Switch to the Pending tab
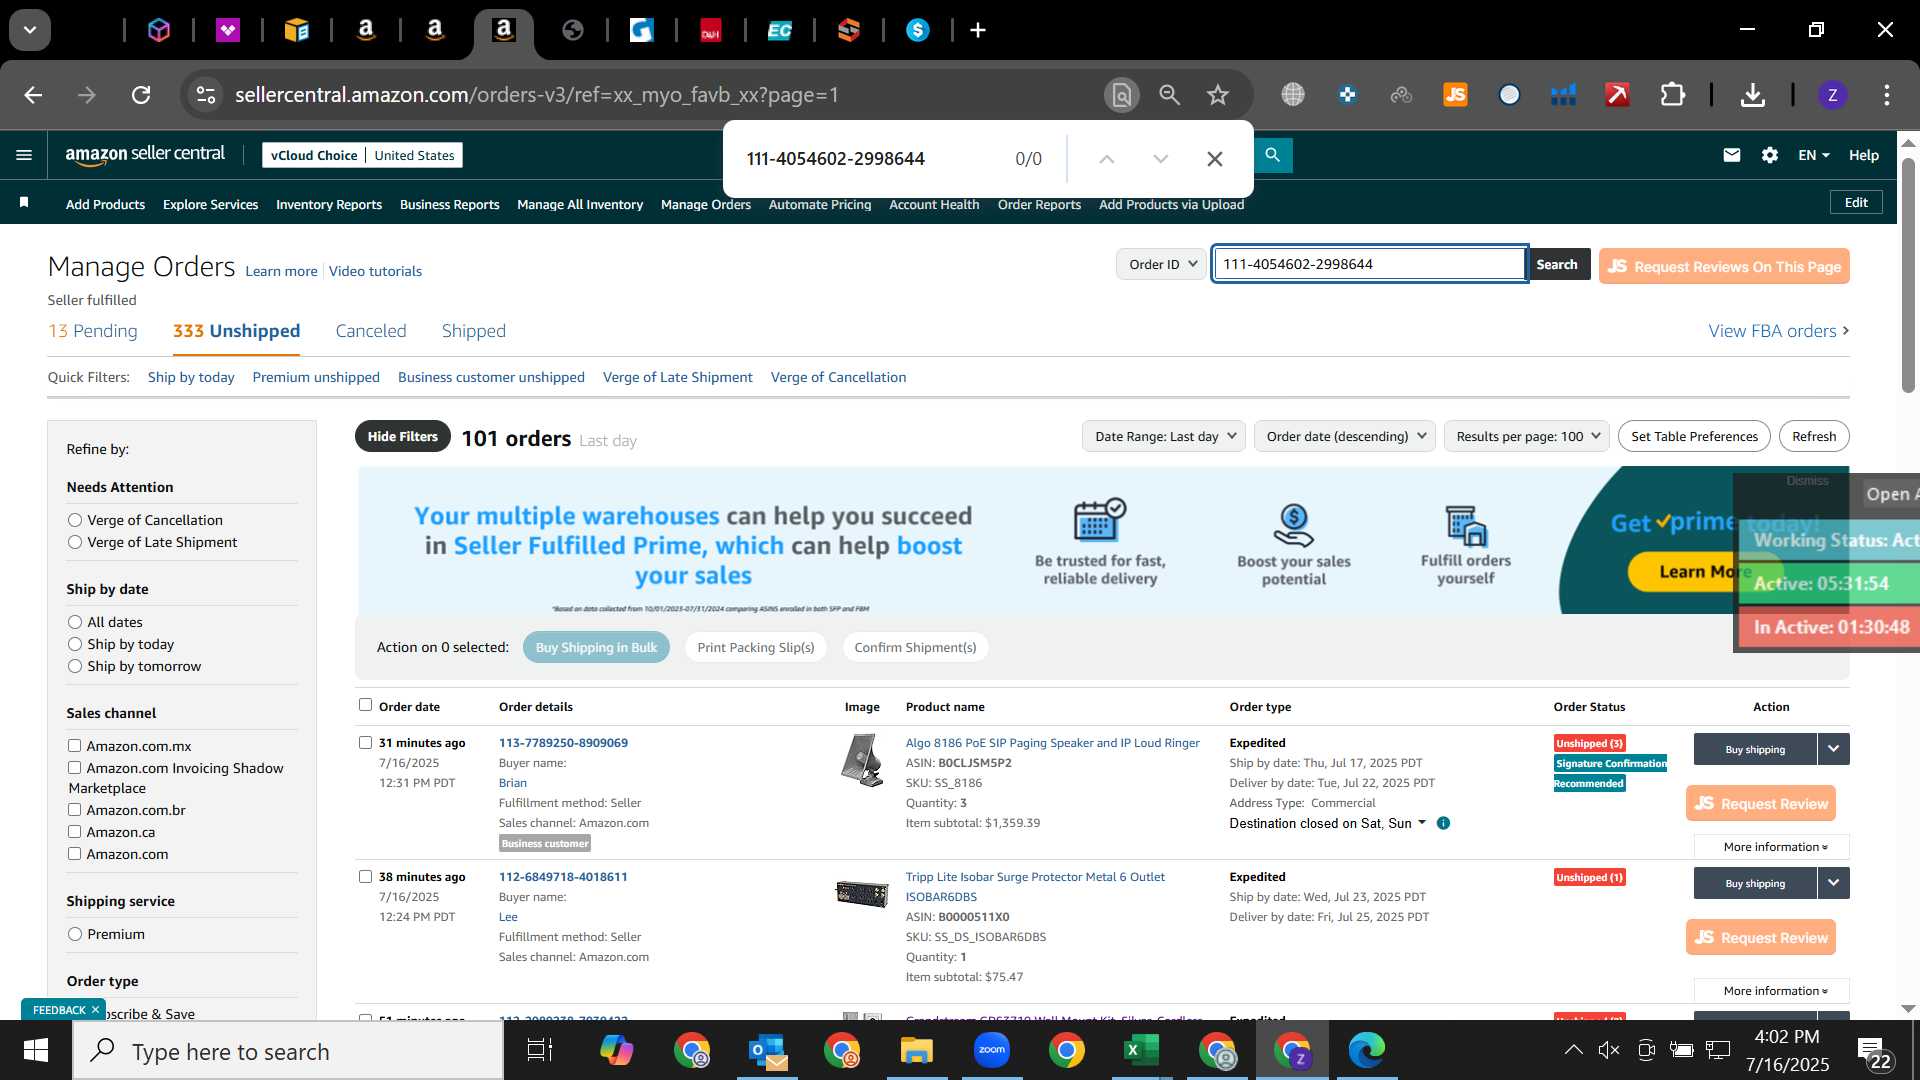The height and width of the screenshot is (1080, 1920). coord(93,331)
